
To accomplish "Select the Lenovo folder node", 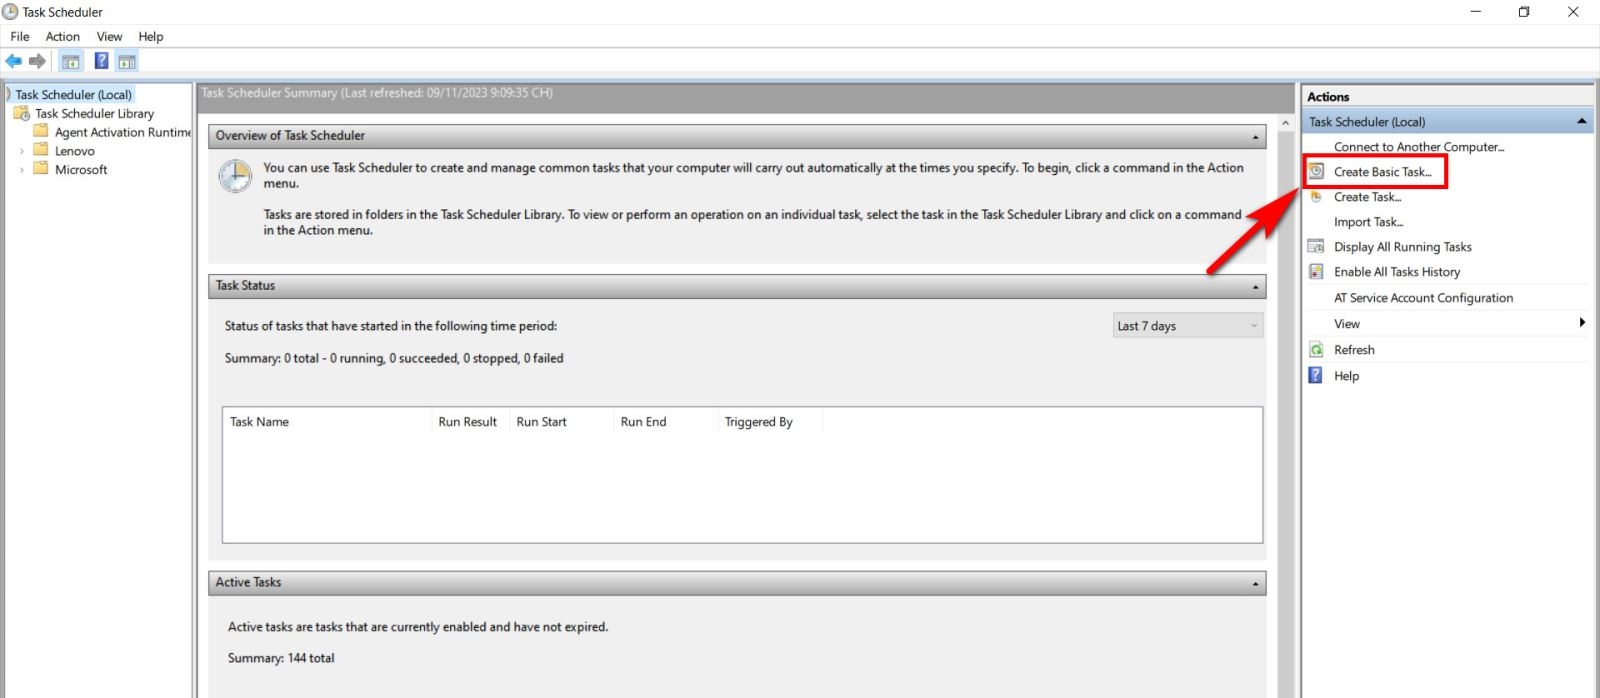I will click(x=75, y=151).
